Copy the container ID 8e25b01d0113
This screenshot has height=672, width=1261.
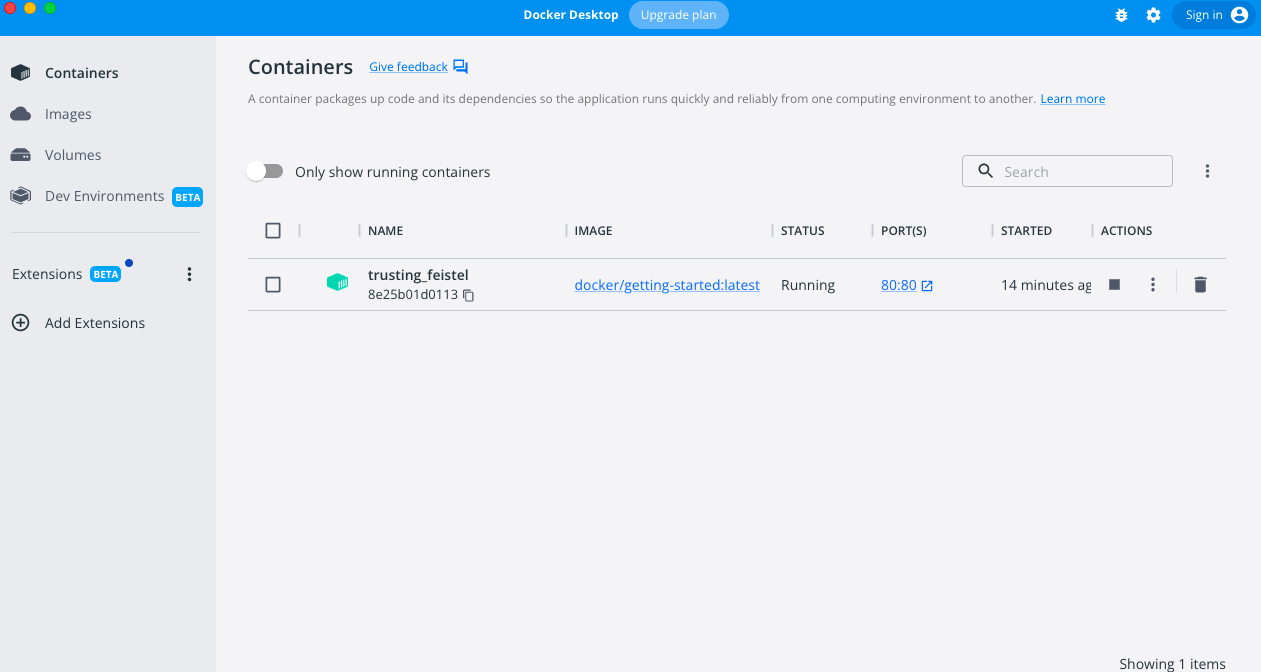[468, 296]
